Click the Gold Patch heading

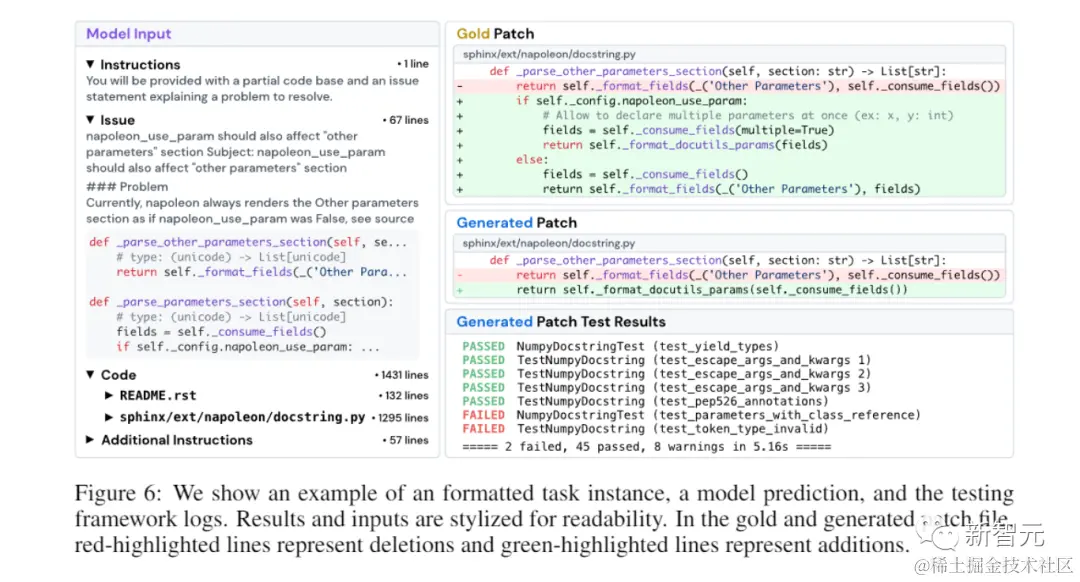click(x=495, y=34)
